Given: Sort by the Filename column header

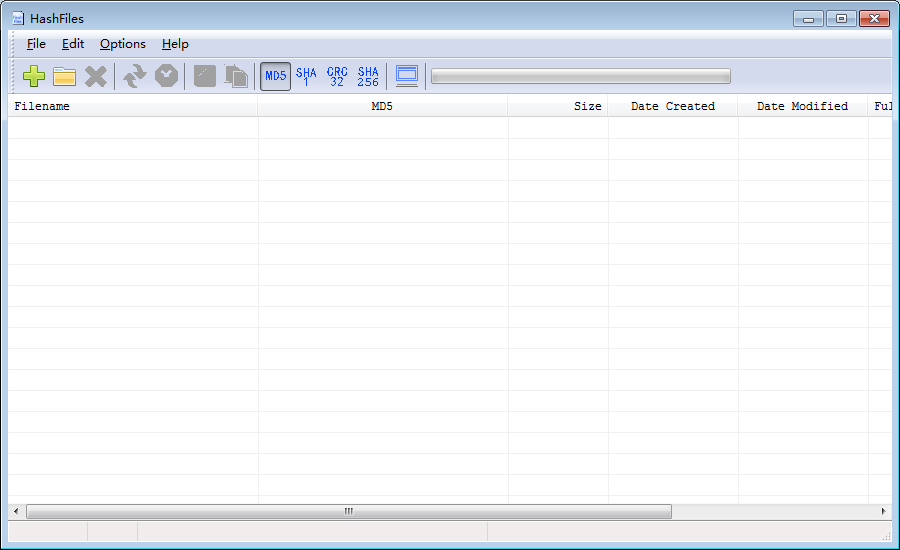Looking at the screenshot, I should 133,106.
